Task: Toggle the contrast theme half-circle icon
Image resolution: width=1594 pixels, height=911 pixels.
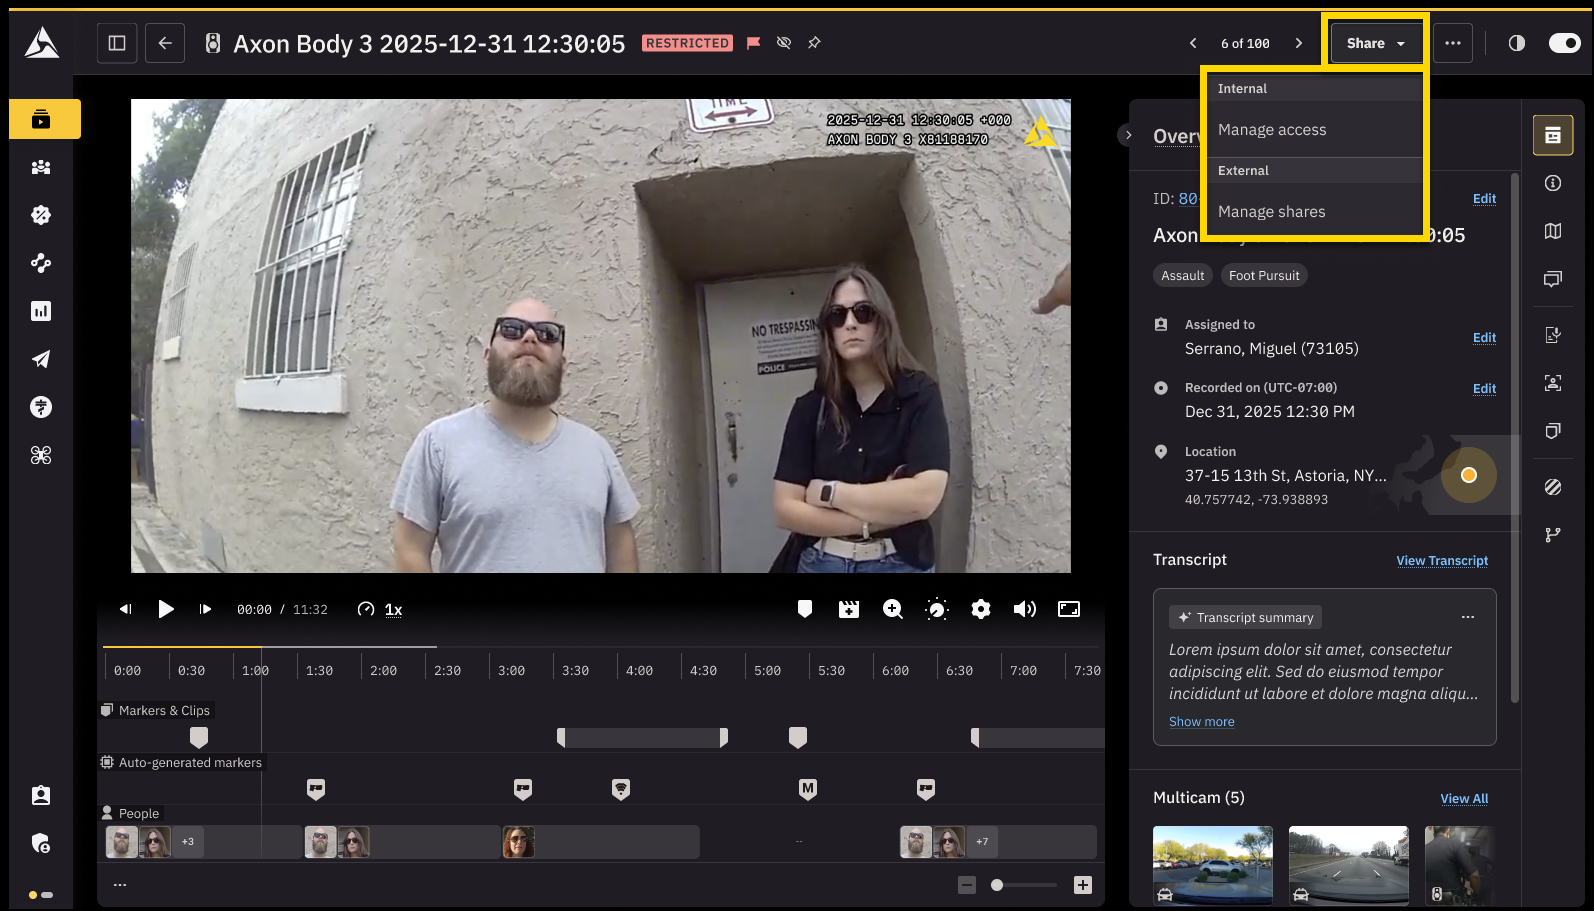Action: (1516, 43)
